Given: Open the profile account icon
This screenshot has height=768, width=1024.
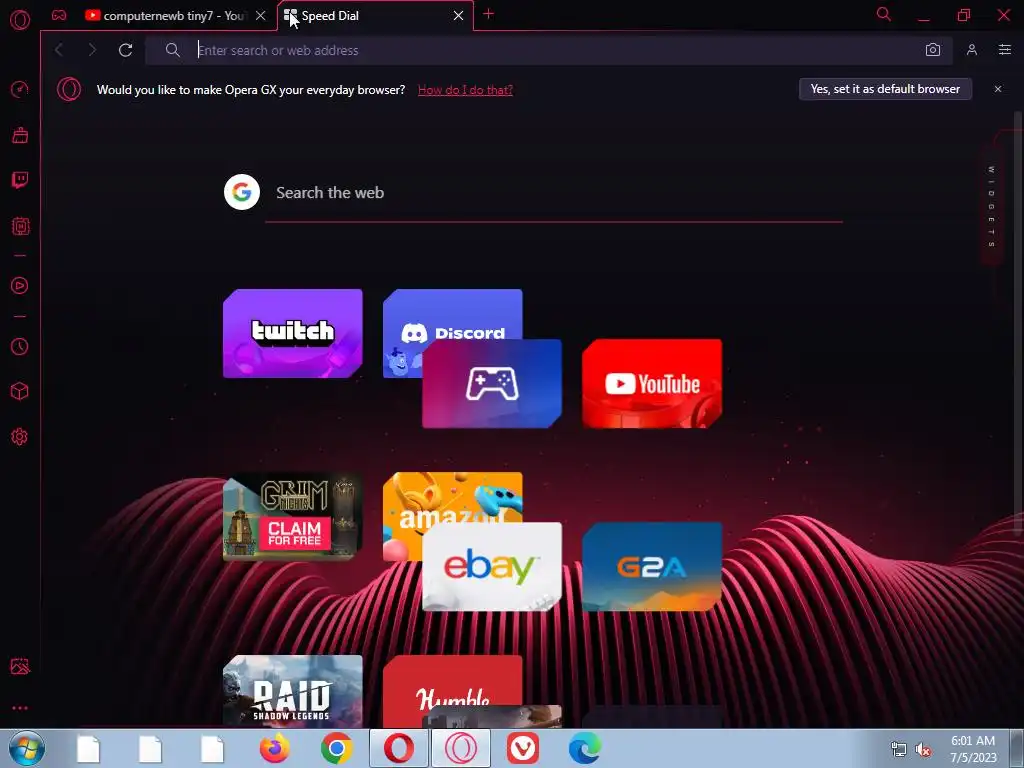Looking at the screenshot, I should coord(972,50).
